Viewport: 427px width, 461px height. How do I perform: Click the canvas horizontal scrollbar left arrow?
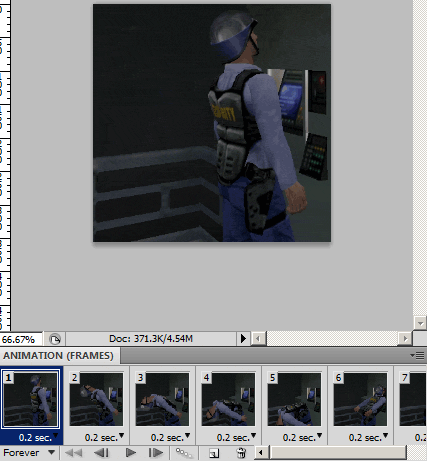[258, 339]
